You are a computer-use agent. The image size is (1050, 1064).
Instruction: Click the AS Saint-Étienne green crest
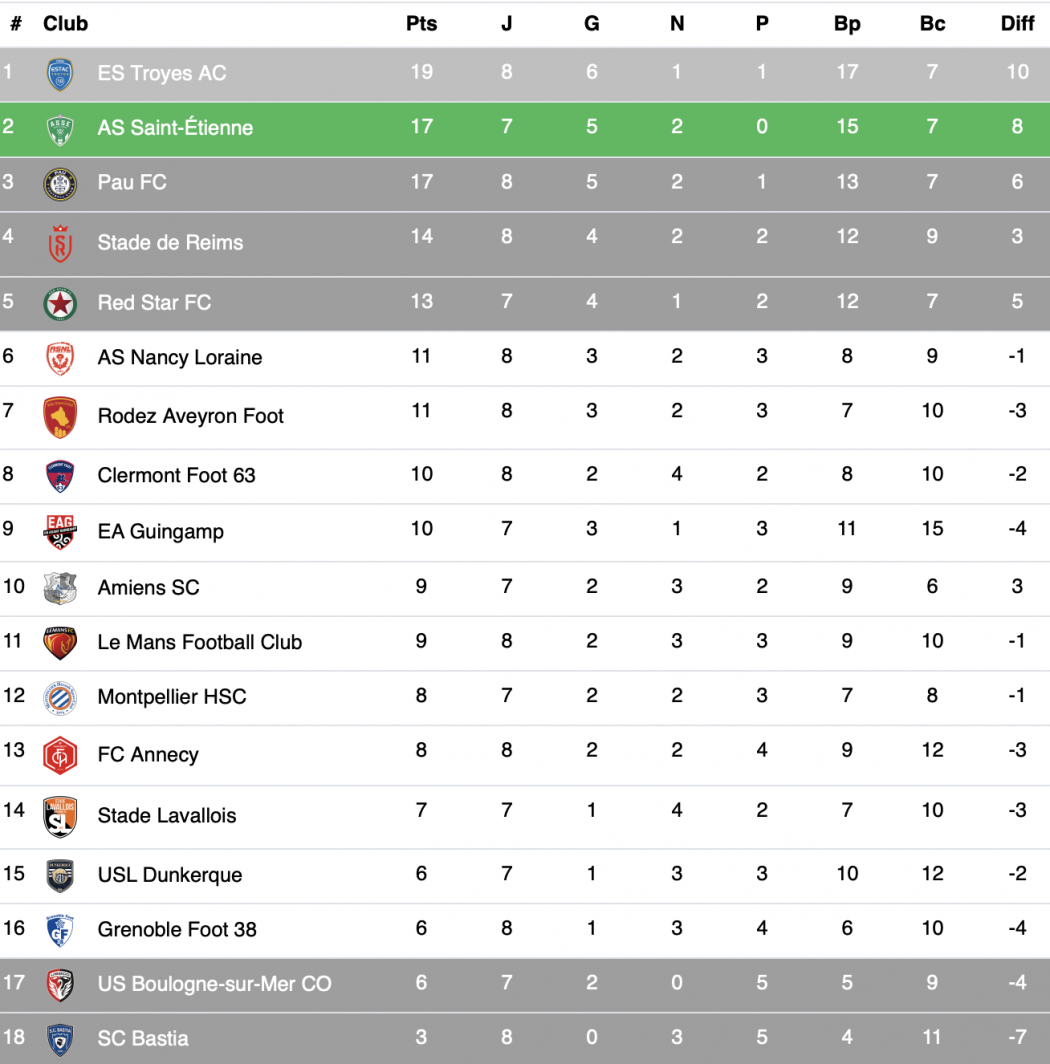point(60,130)
